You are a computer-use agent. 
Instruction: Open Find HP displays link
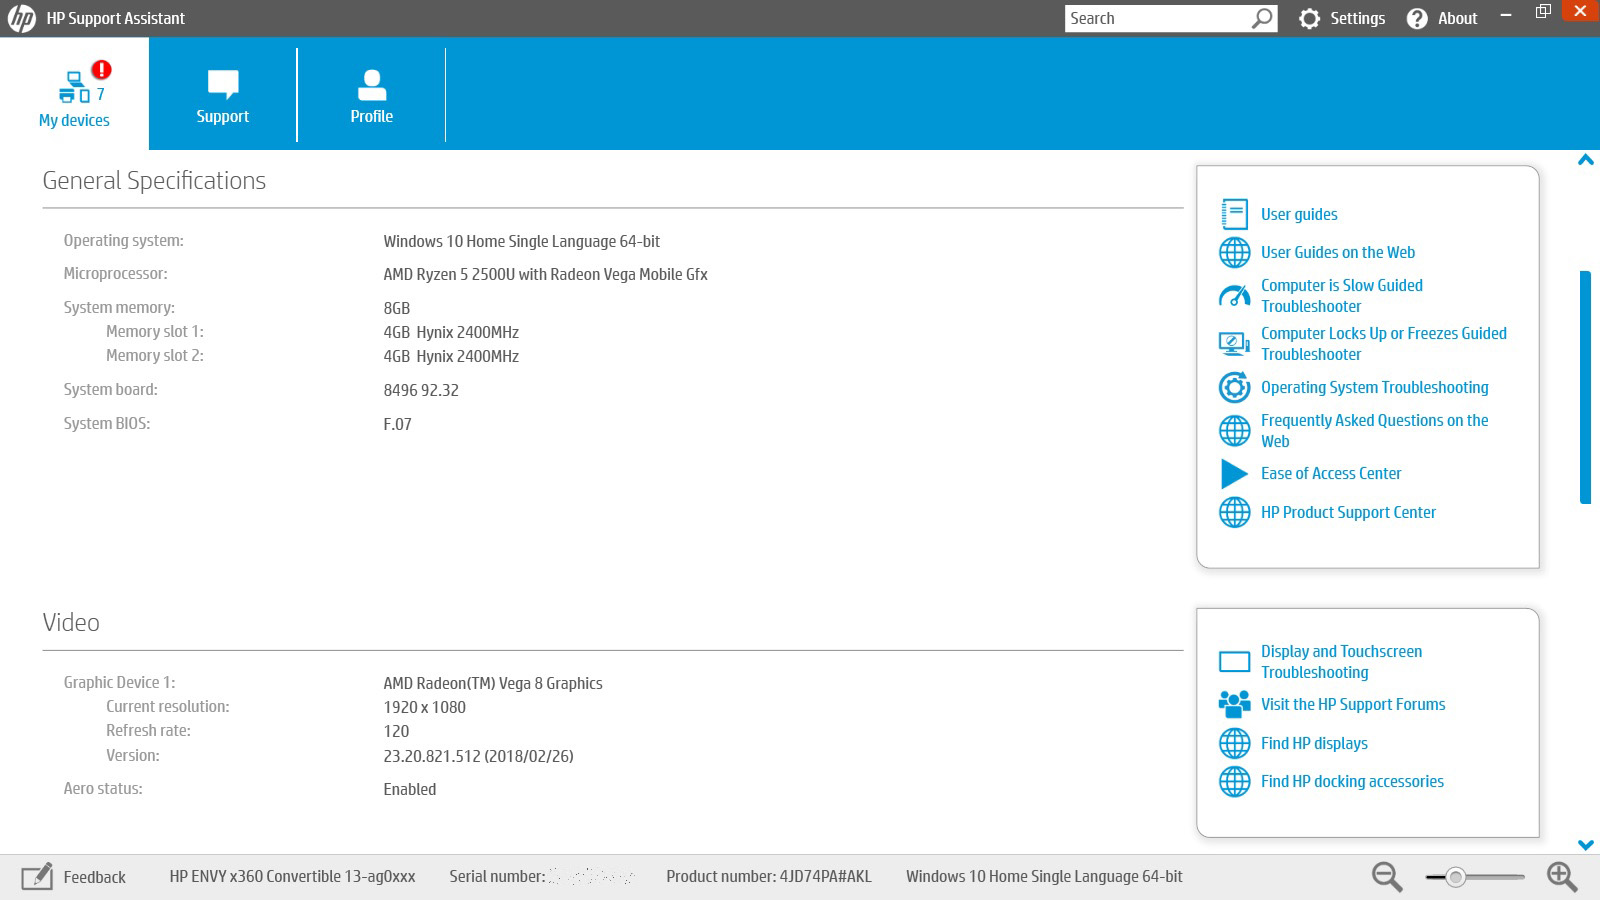coord(1314,743)
